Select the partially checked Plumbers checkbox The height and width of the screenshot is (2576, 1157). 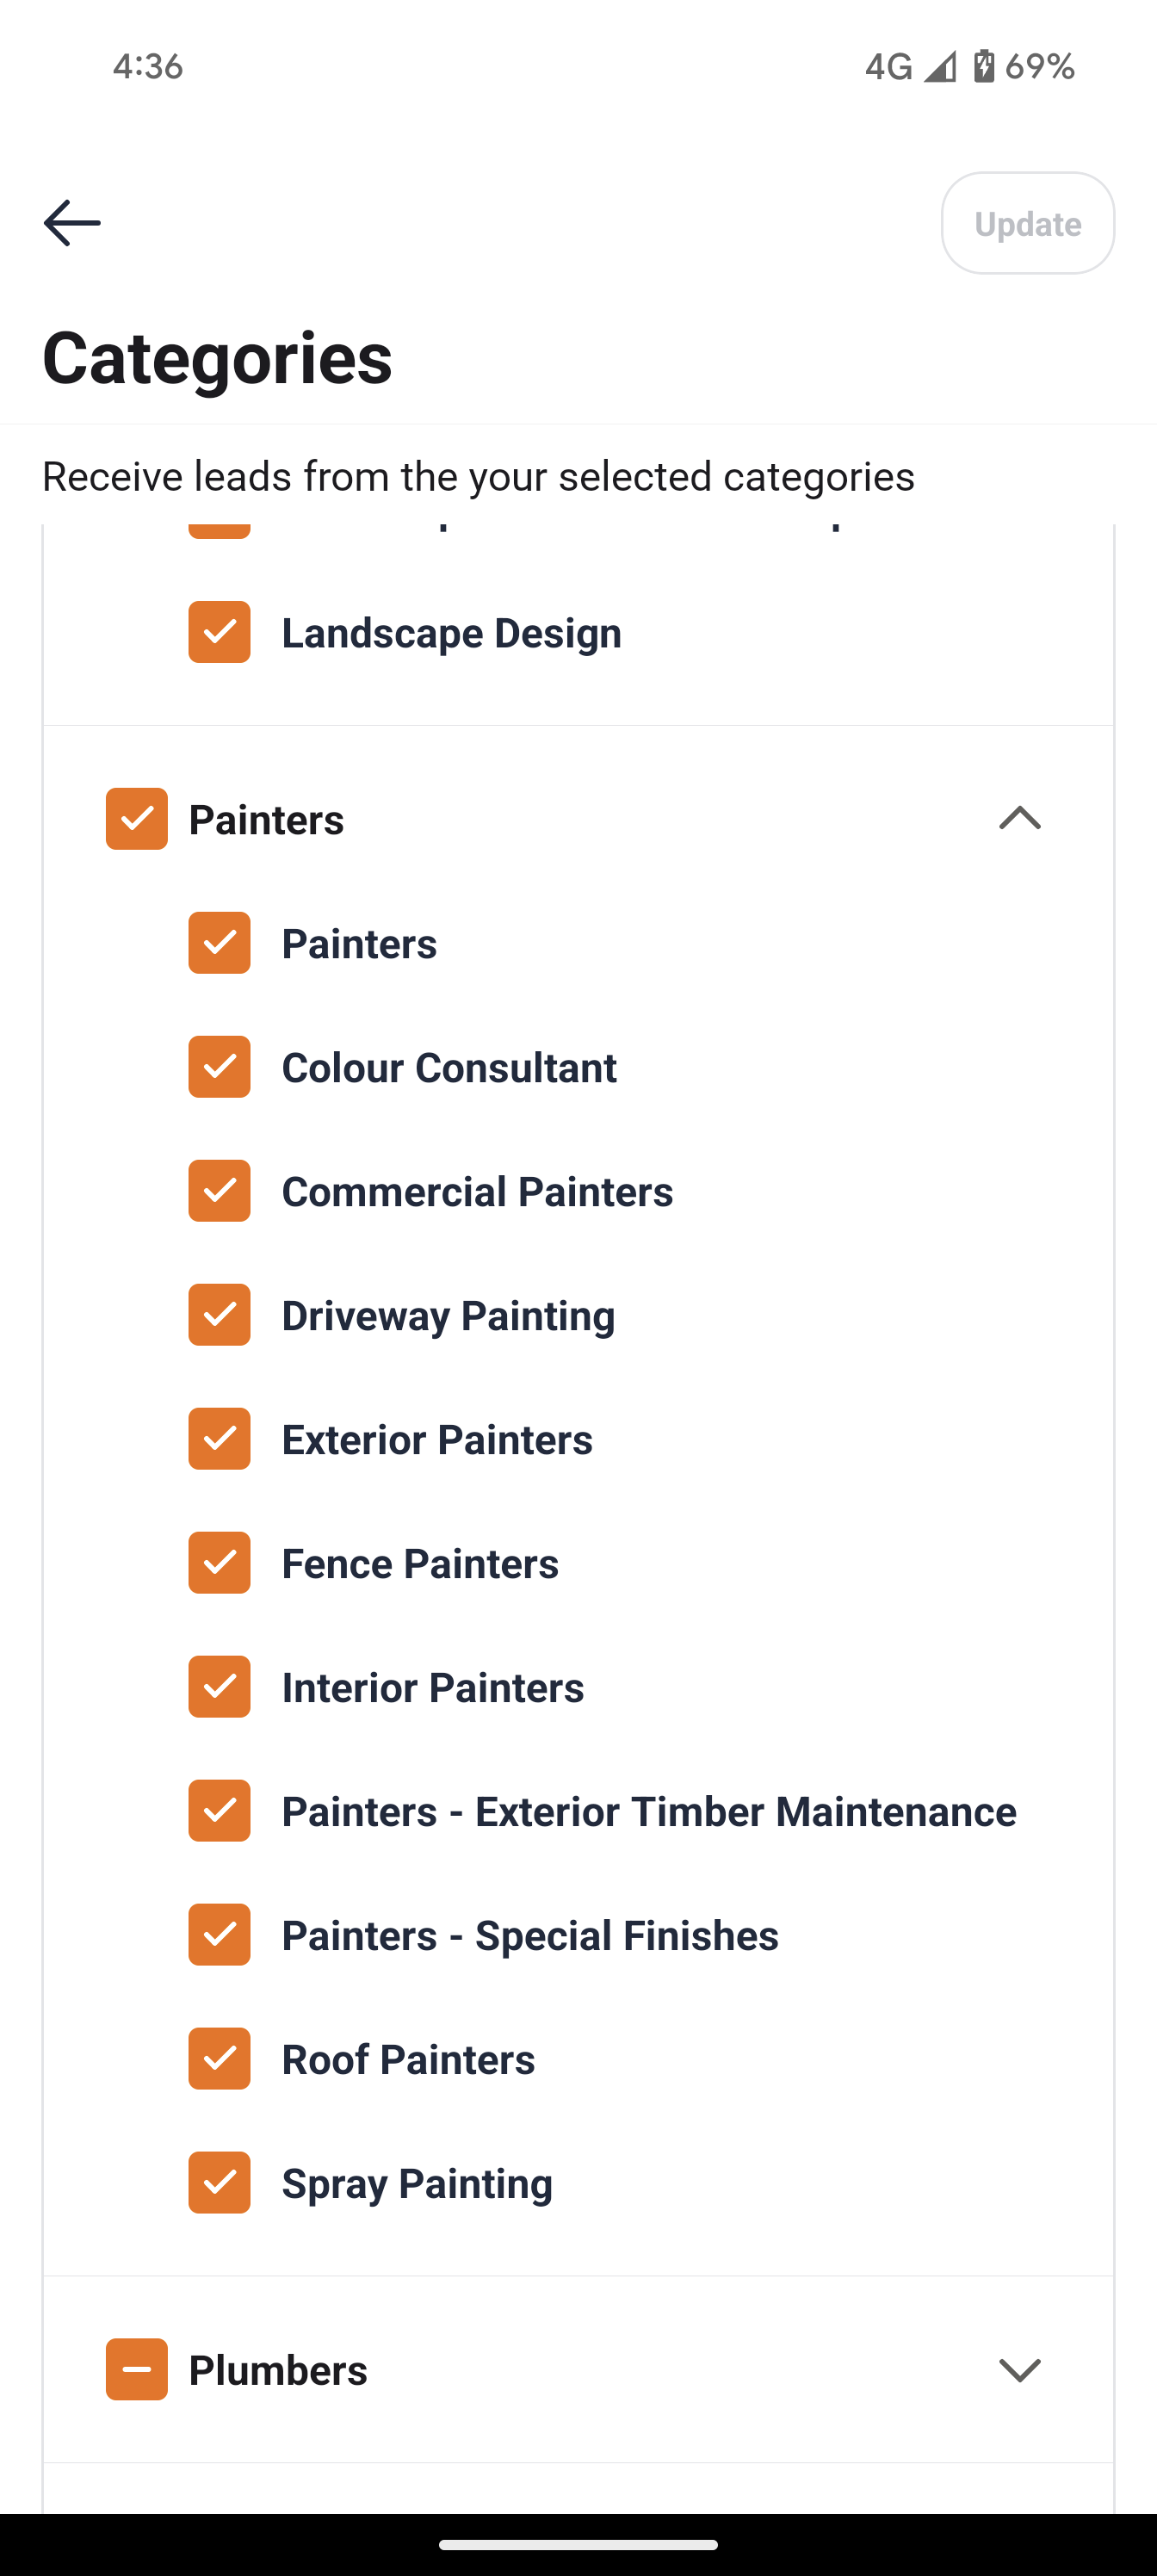point(137,2369)
